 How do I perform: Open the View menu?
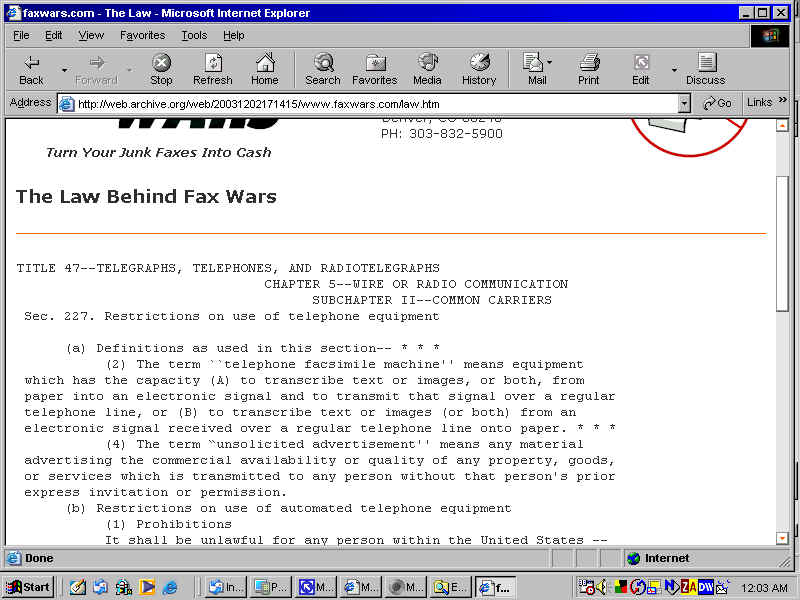[x=91, y=35]
